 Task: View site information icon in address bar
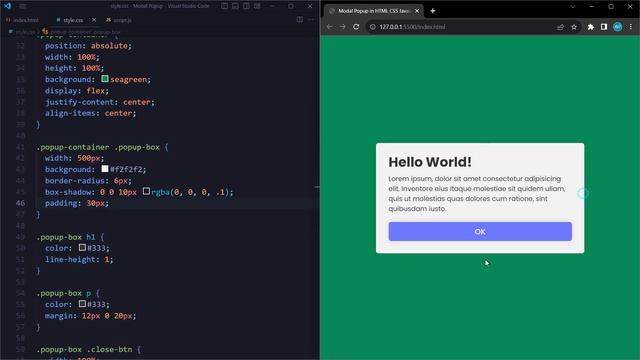(x=372, y=27)
